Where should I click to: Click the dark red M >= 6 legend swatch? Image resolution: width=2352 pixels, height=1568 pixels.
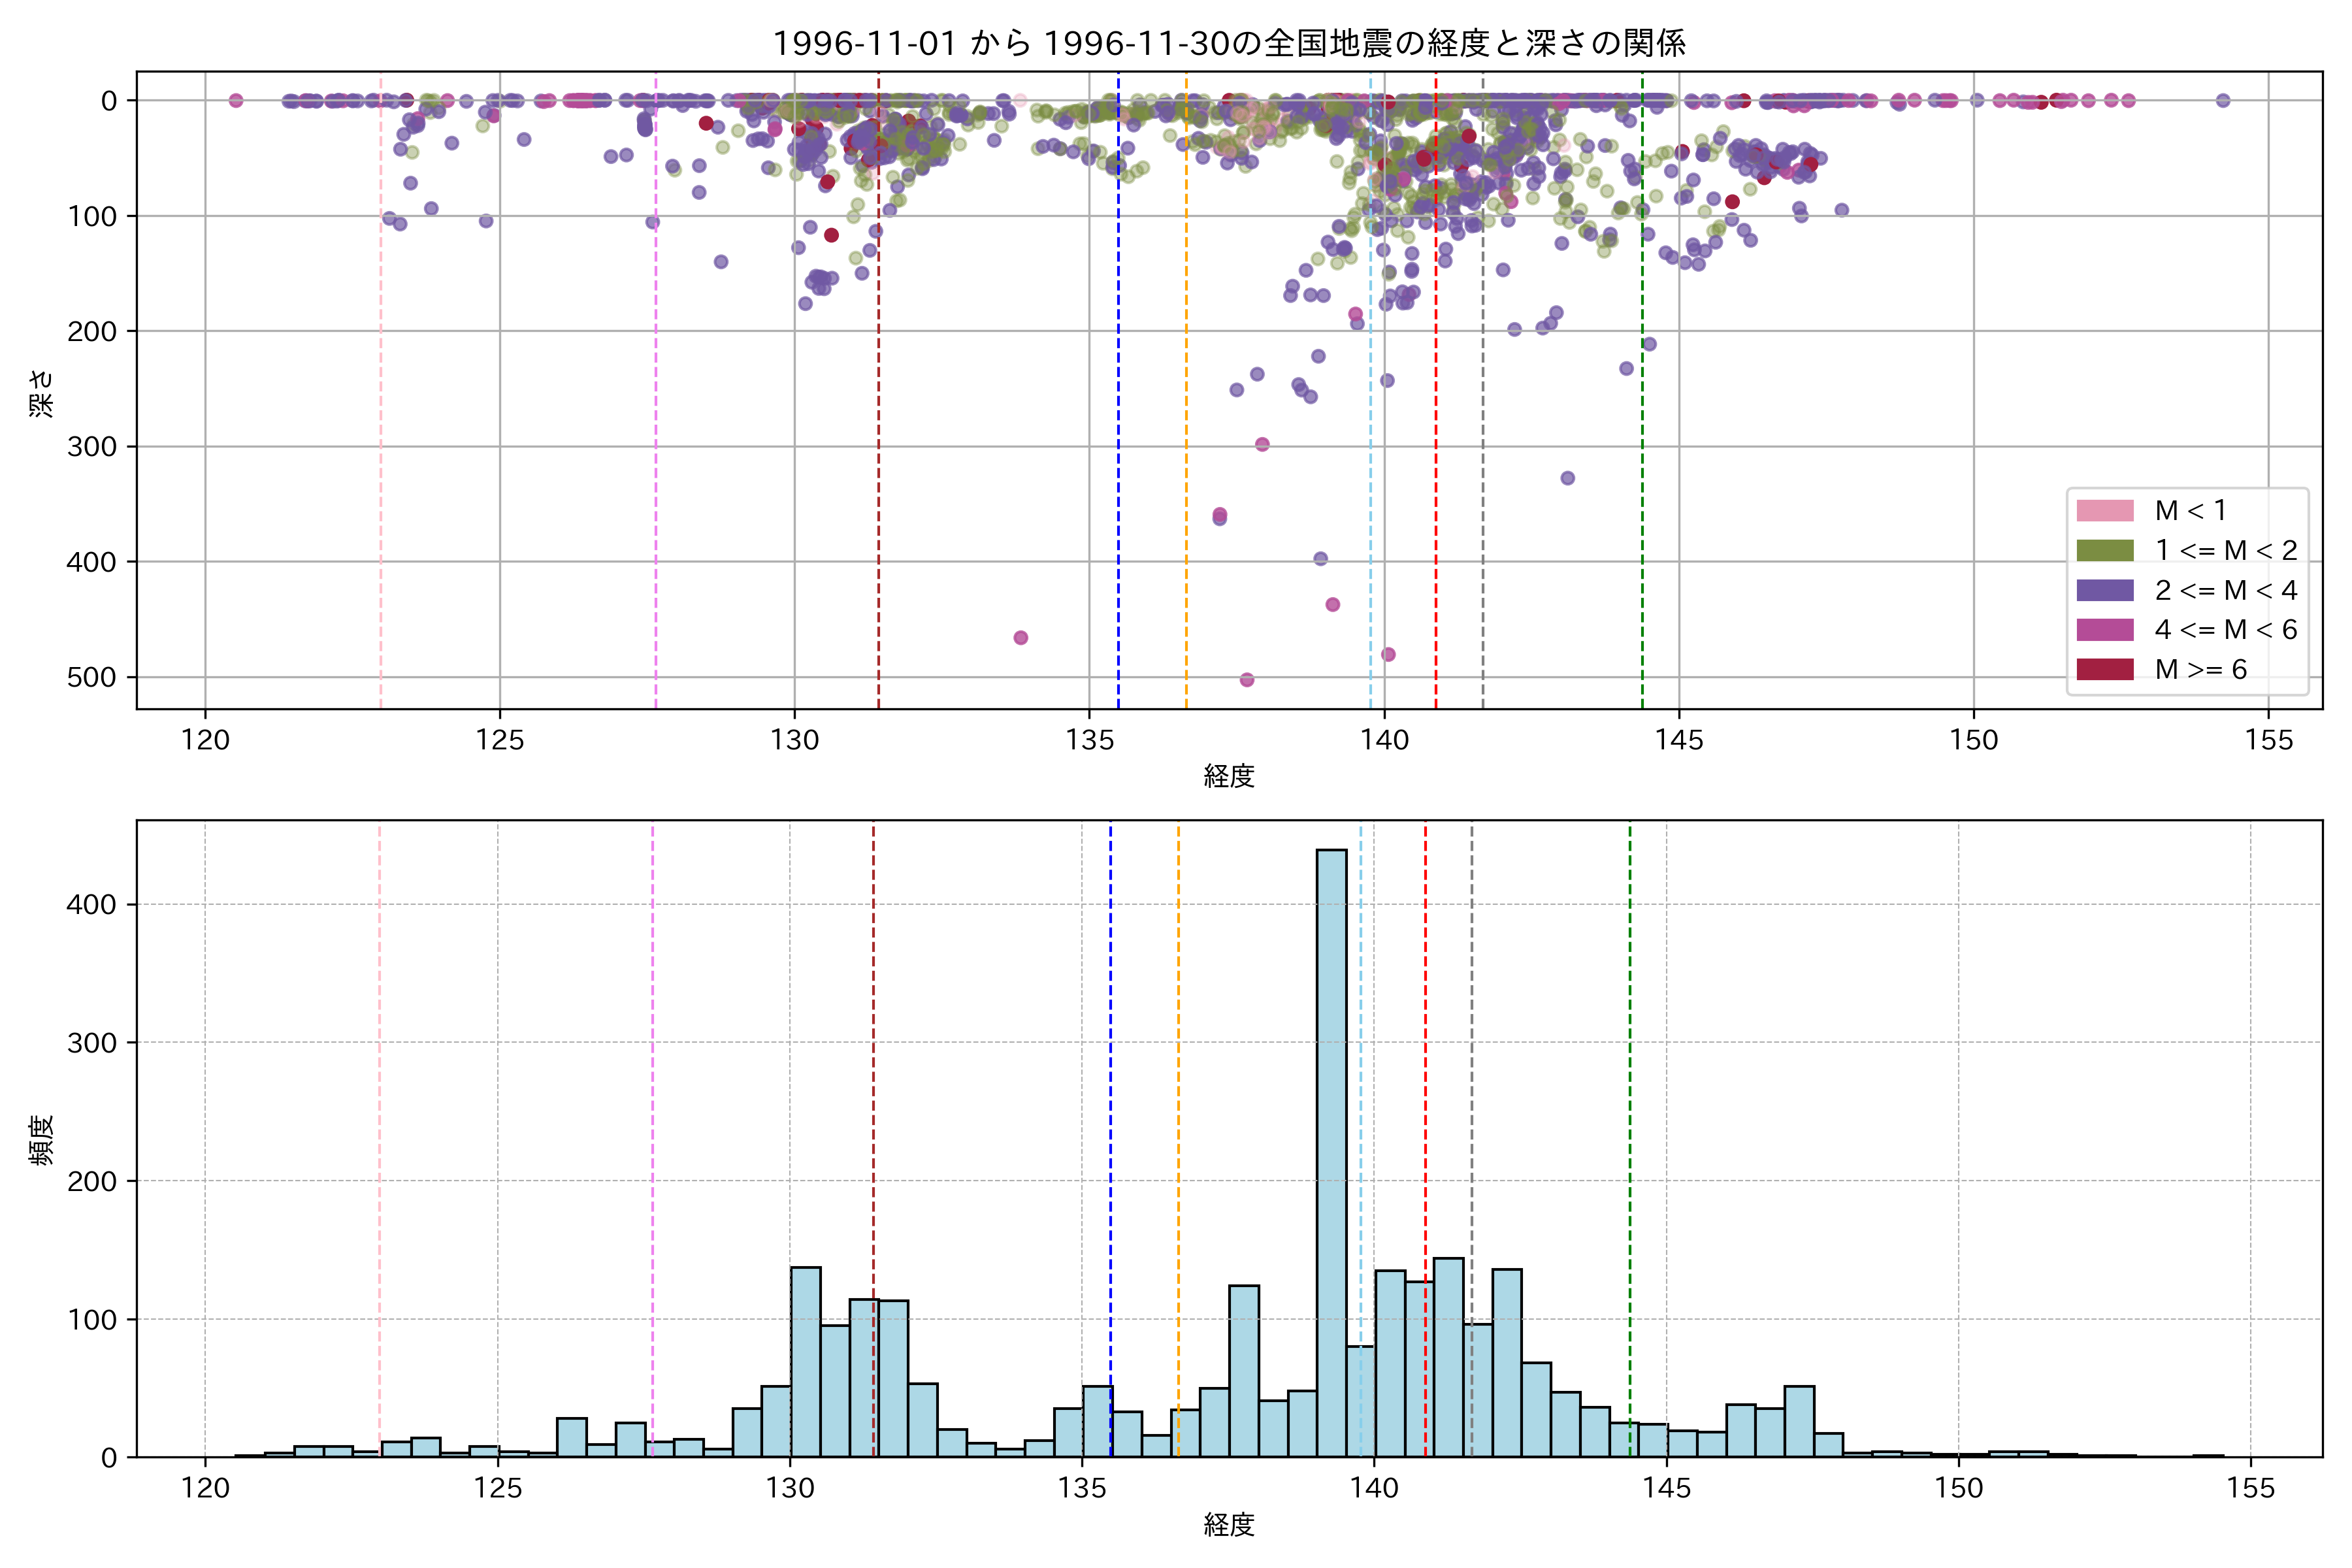coord(2104,669)
